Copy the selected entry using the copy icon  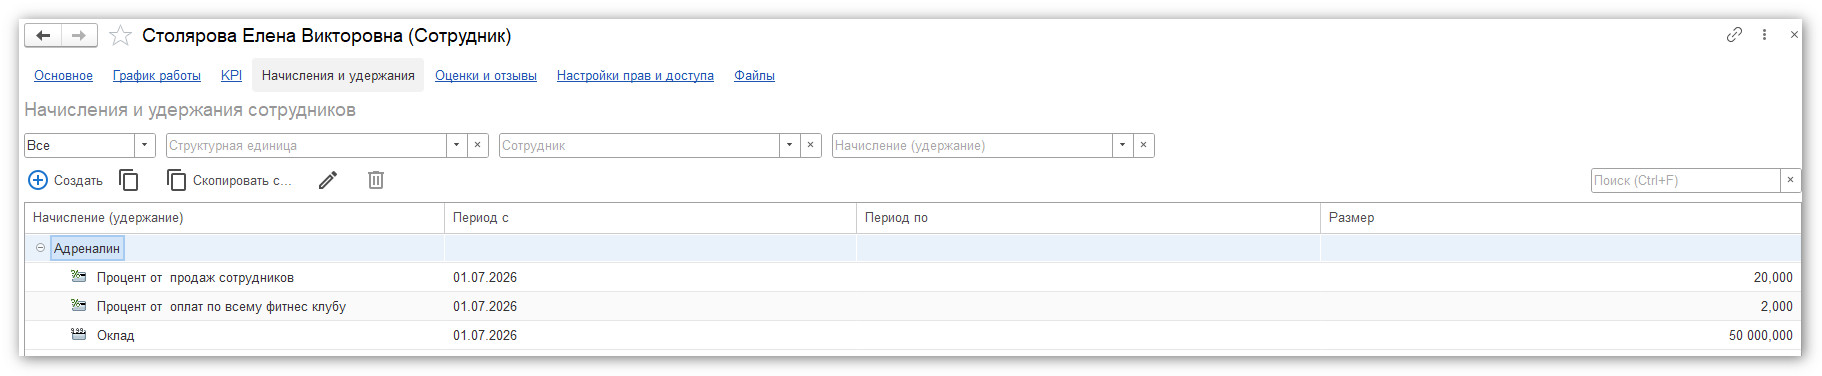click(x=129, y=181)
